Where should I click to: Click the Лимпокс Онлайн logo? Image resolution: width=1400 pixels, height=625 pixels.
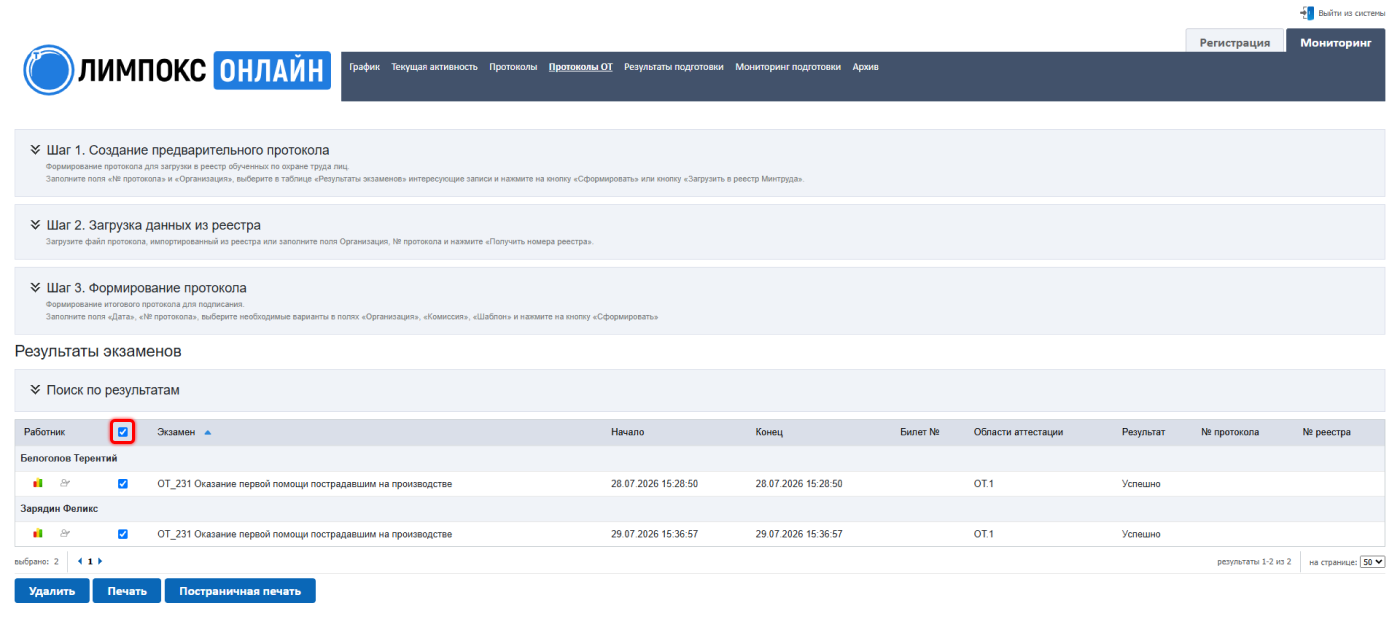tap(177, 70)
